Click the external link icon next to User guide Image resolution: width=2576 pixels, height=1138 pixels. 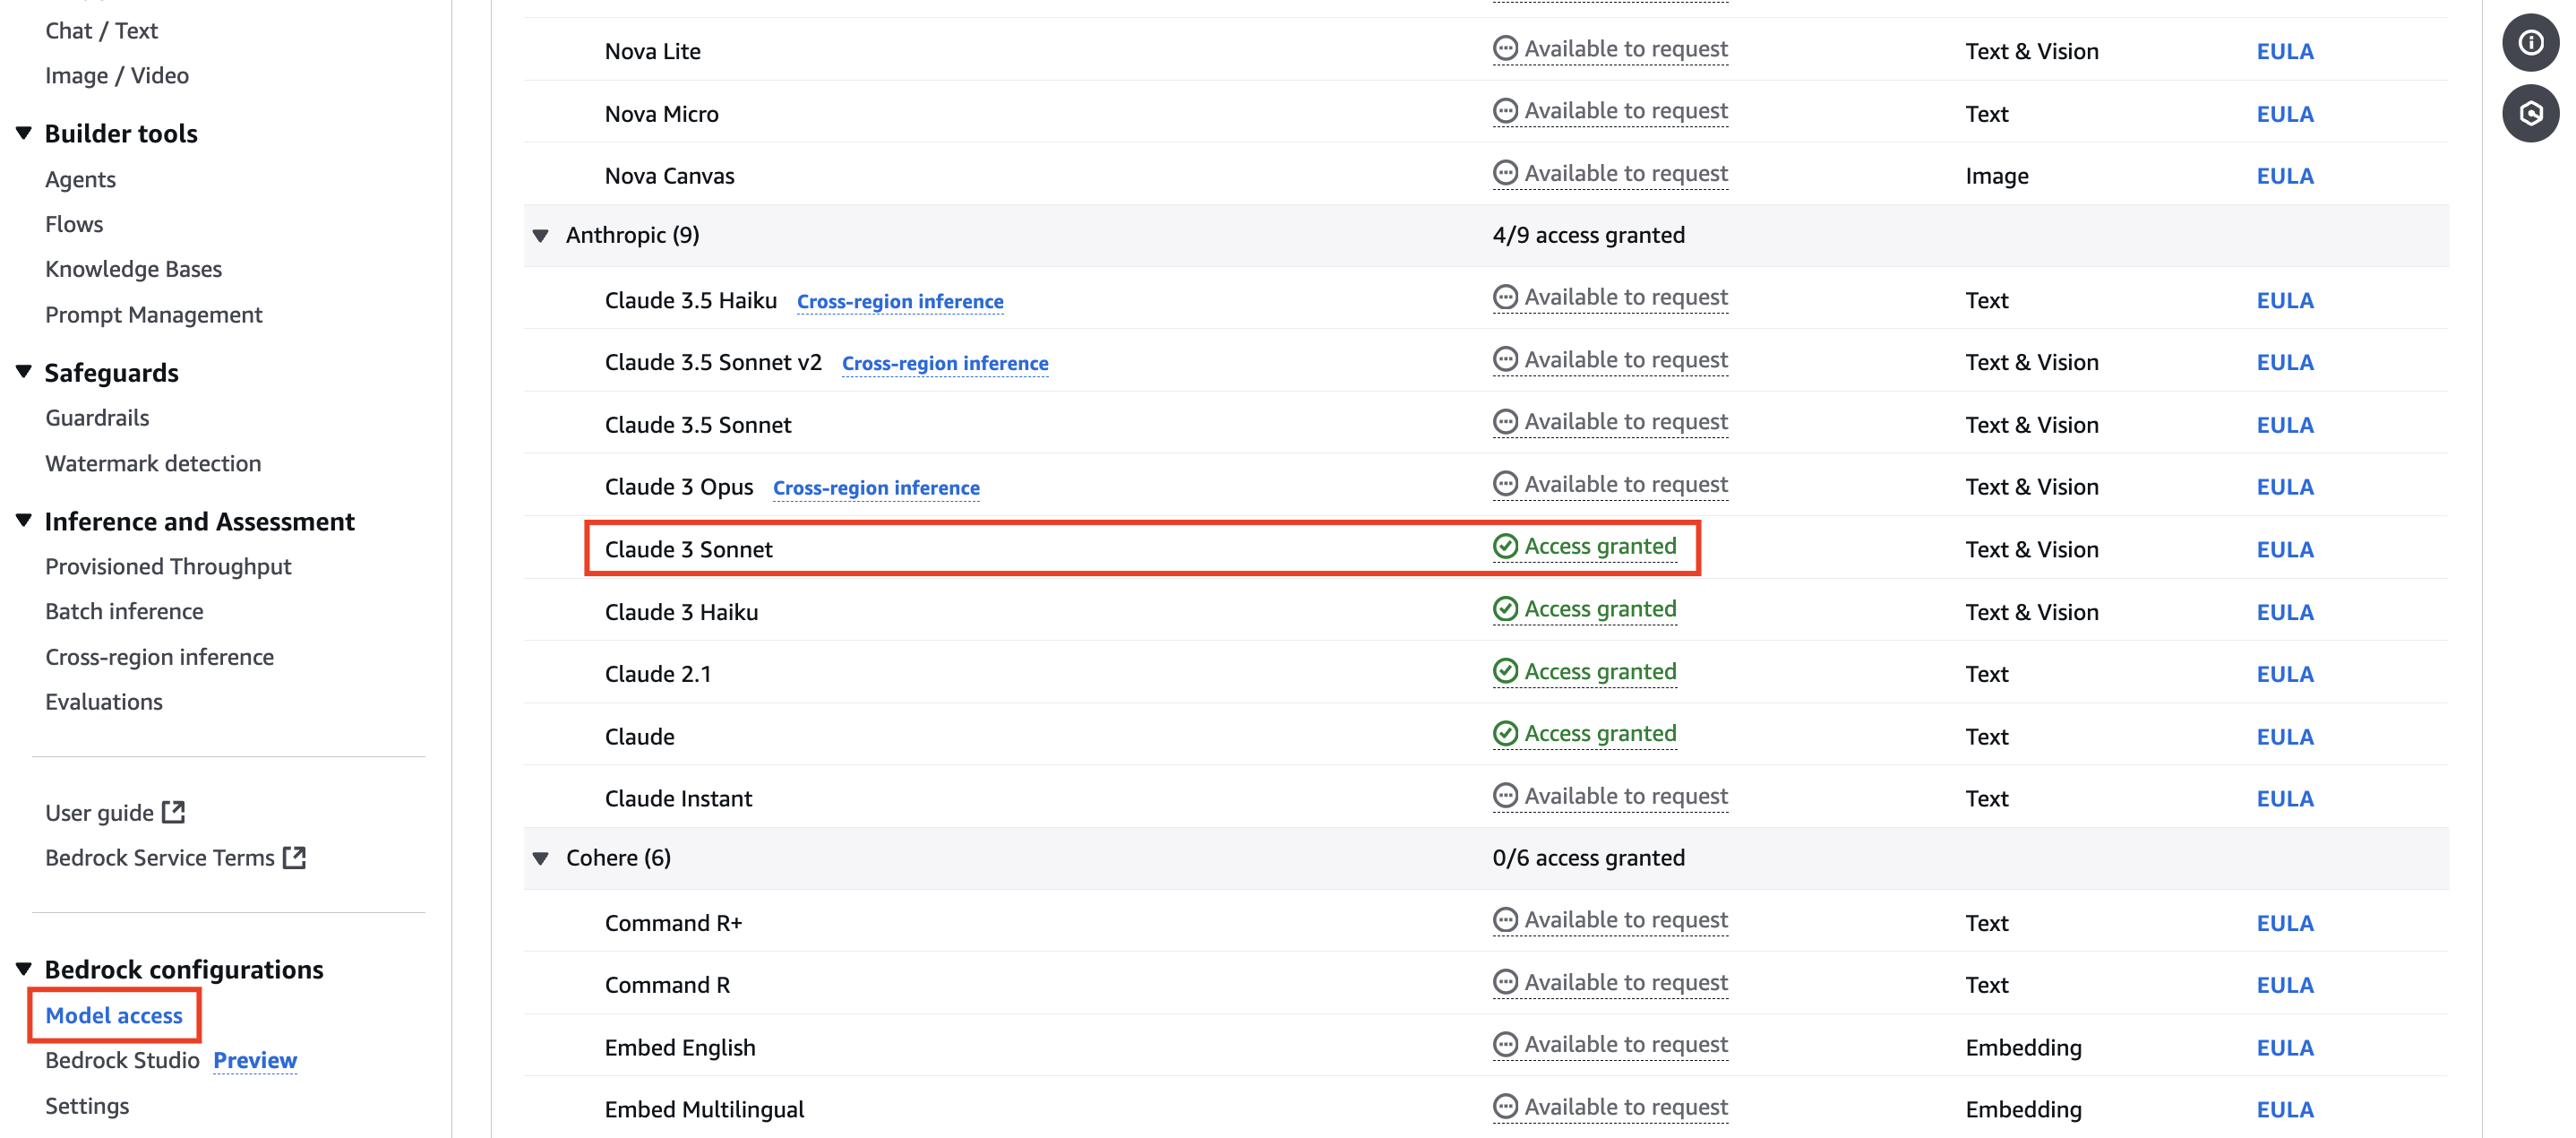click(x=174, y=811)
